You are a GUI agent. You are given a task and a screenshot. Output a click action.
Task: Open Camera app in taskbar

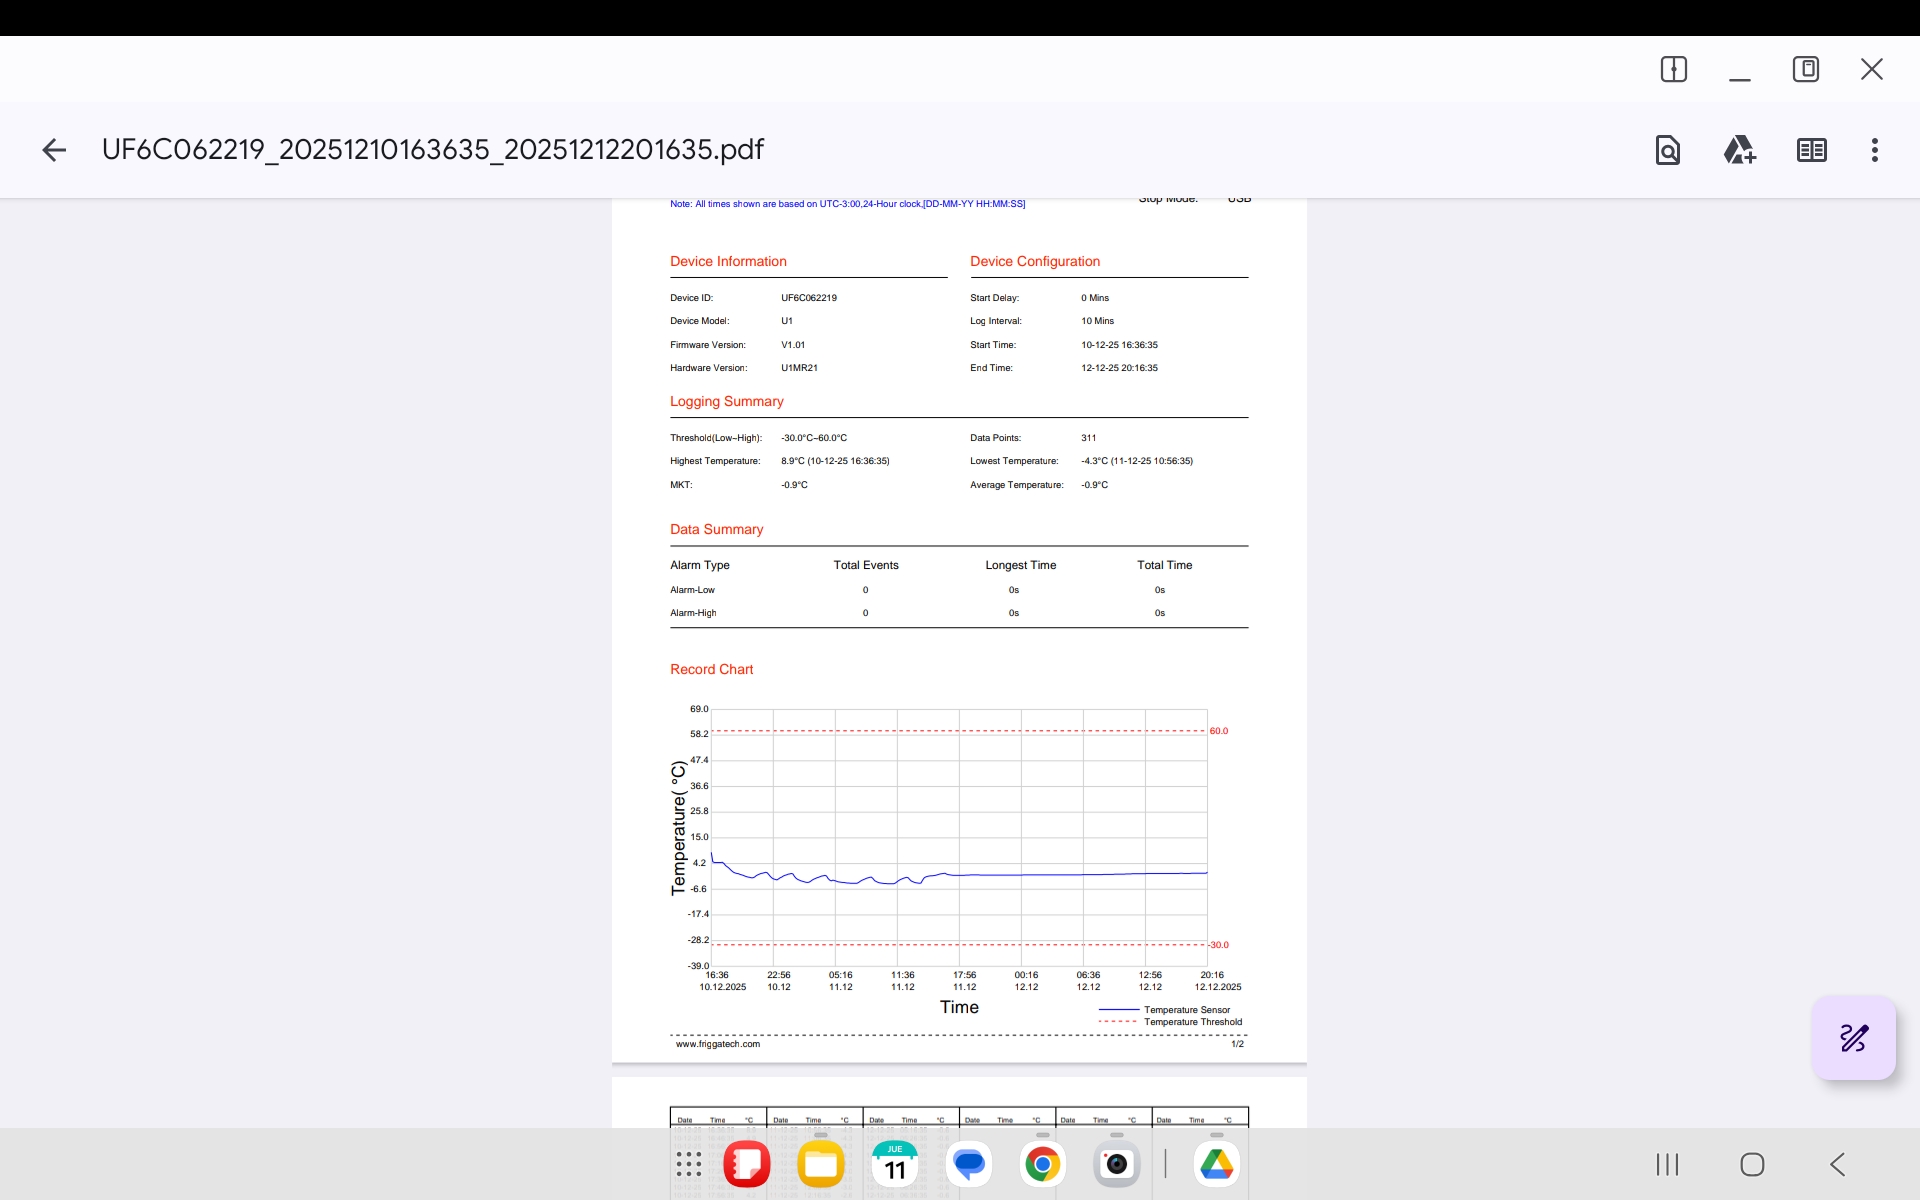pyautogui.click(x=1116, y=1164)
